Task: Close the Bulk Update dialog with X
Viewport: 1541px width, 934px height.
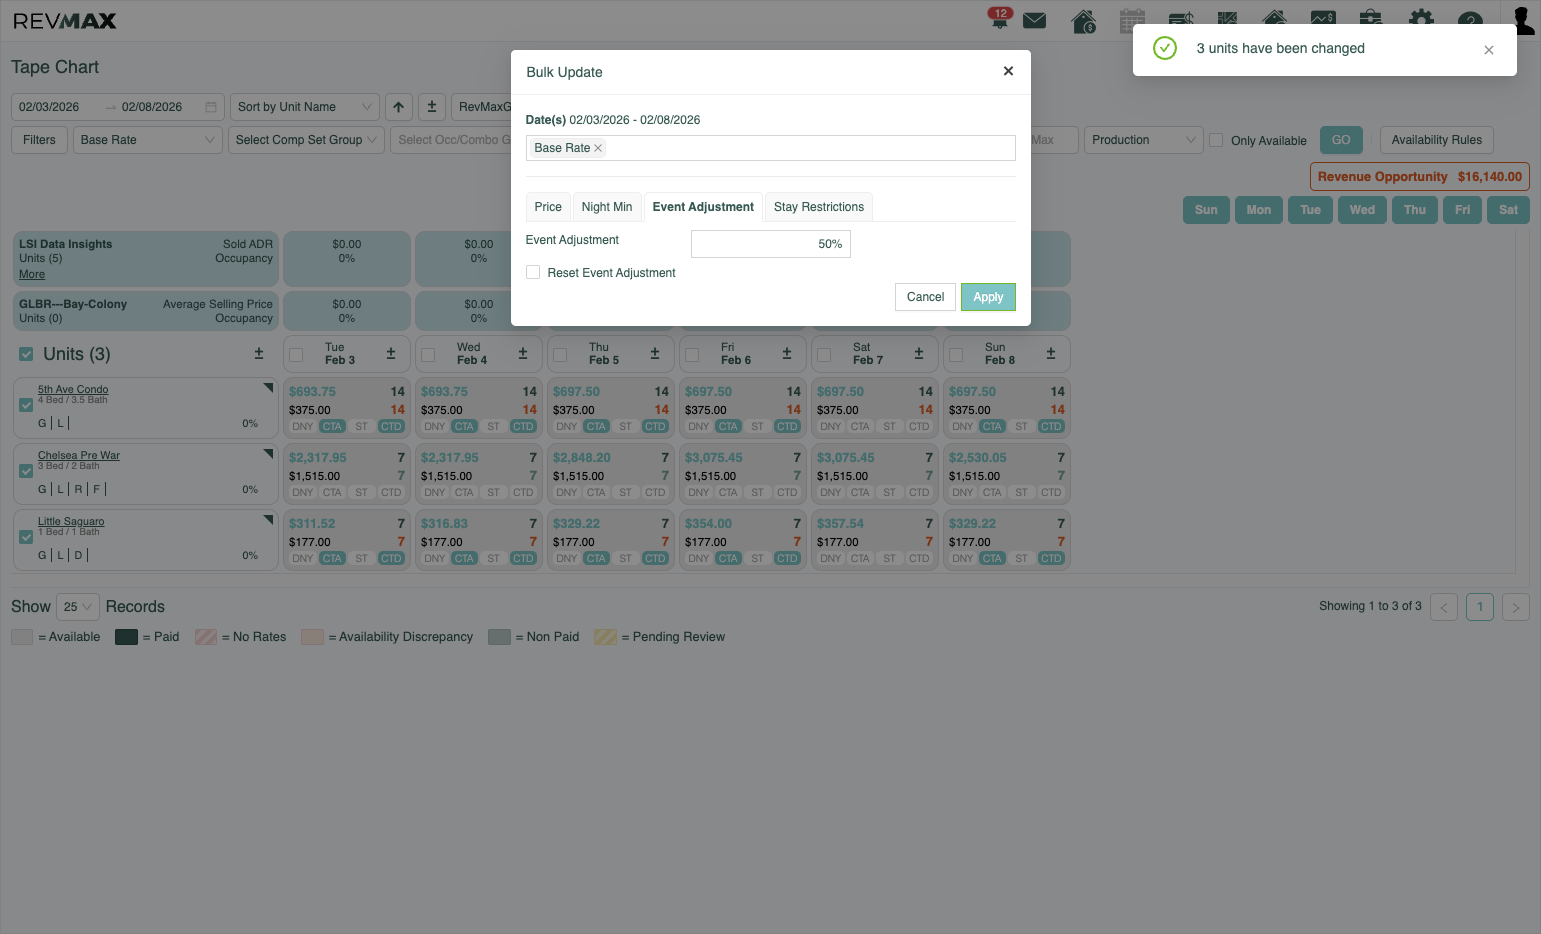Action: pos(1008,71)
